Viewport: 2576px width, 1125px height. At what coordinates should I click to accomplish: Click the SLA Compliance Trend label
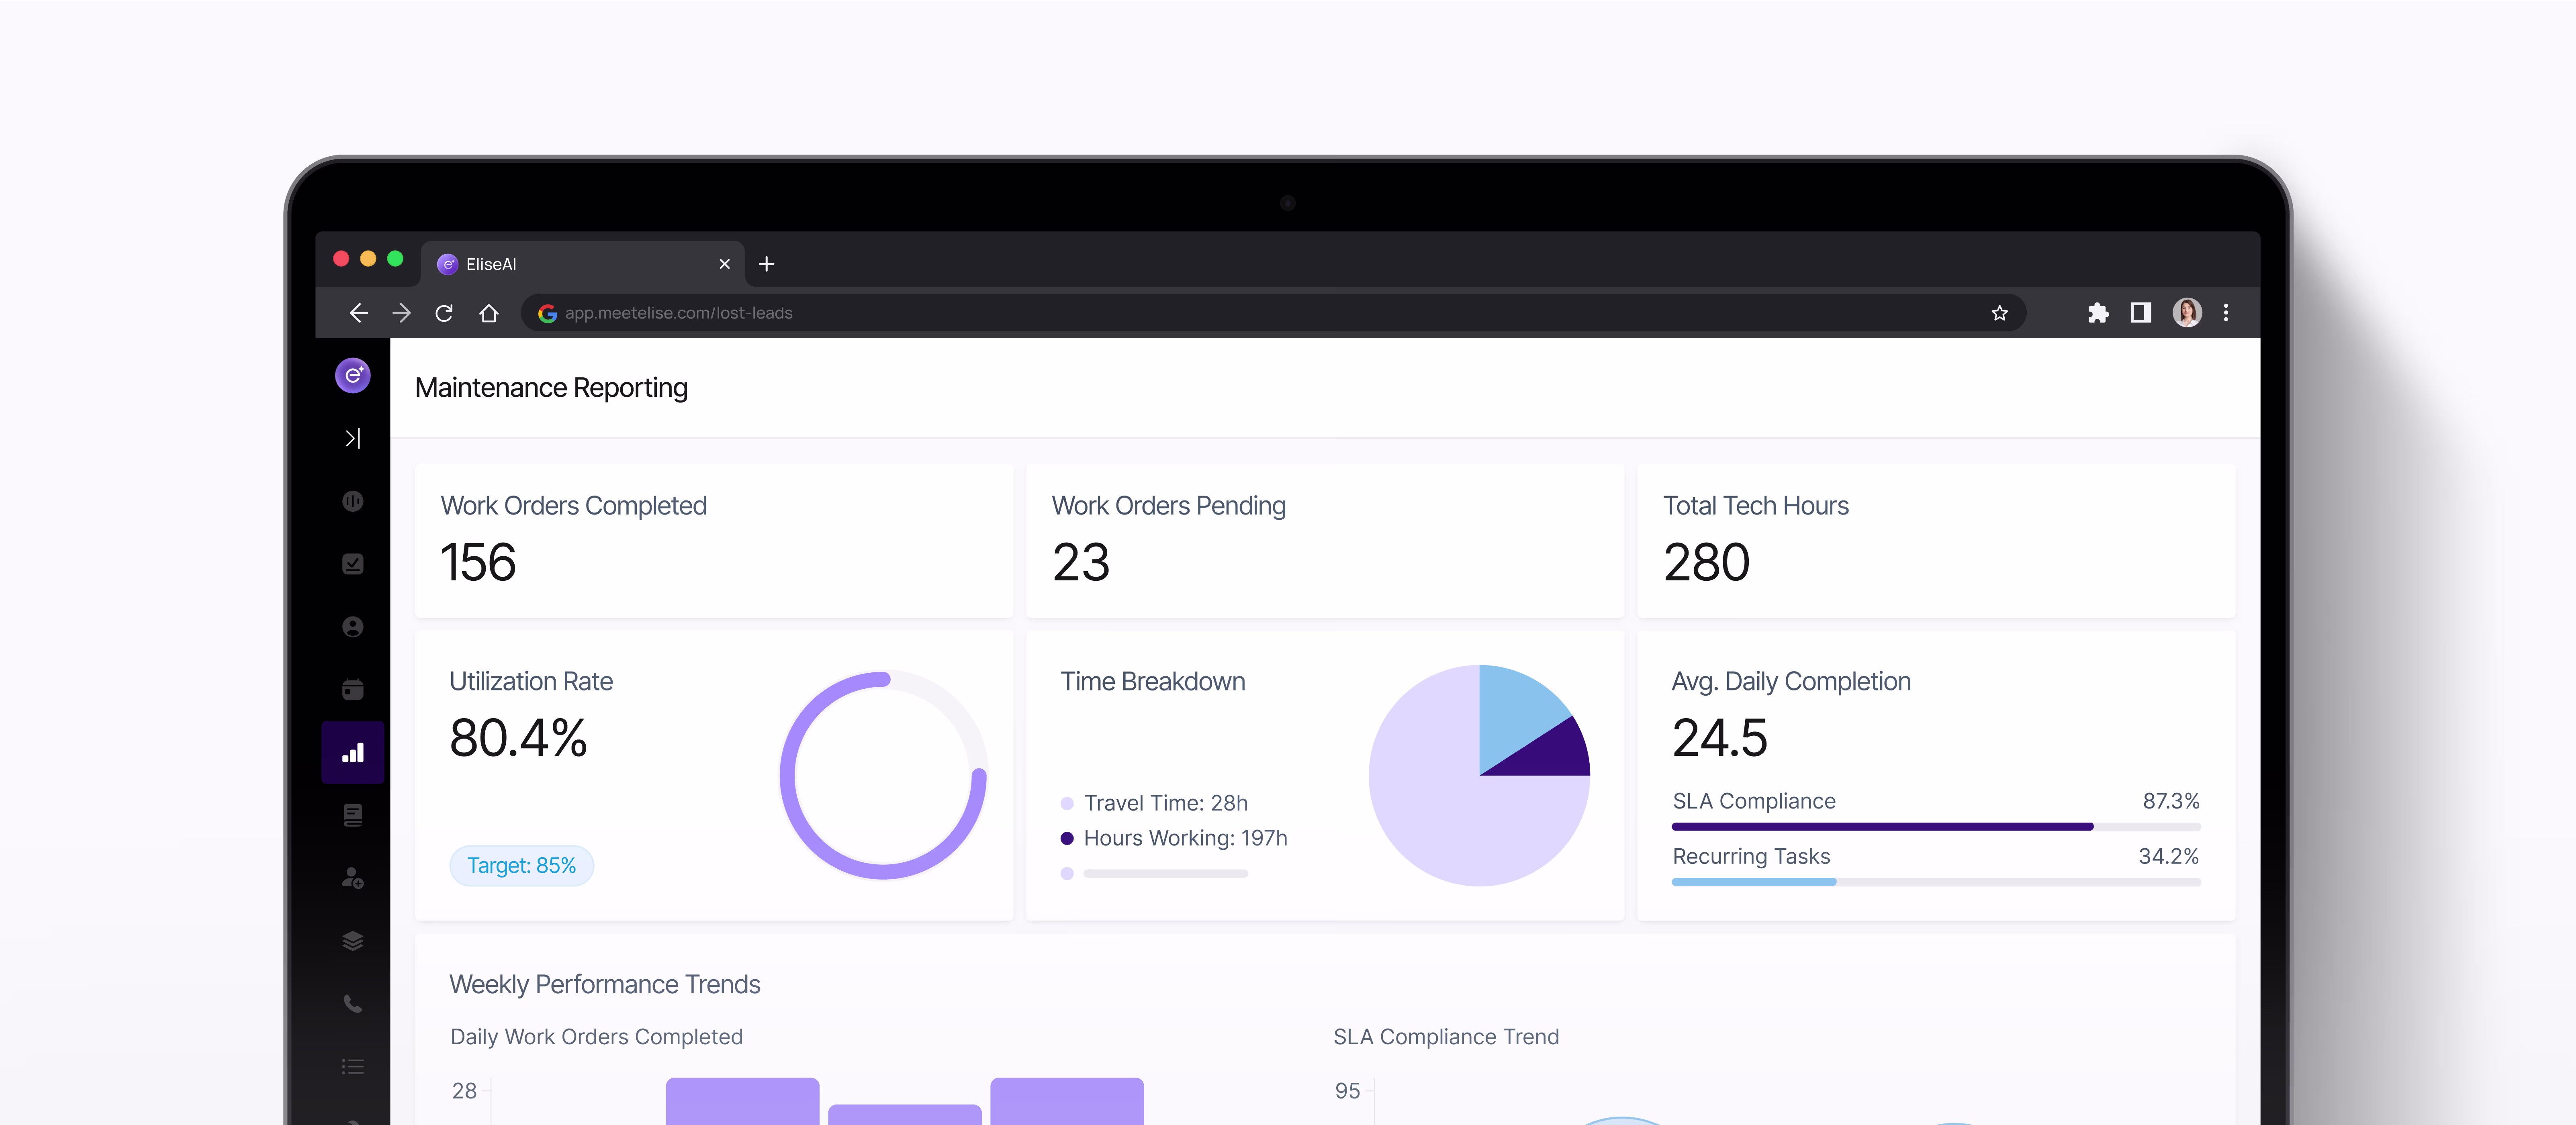[x=1446, y=1037]
